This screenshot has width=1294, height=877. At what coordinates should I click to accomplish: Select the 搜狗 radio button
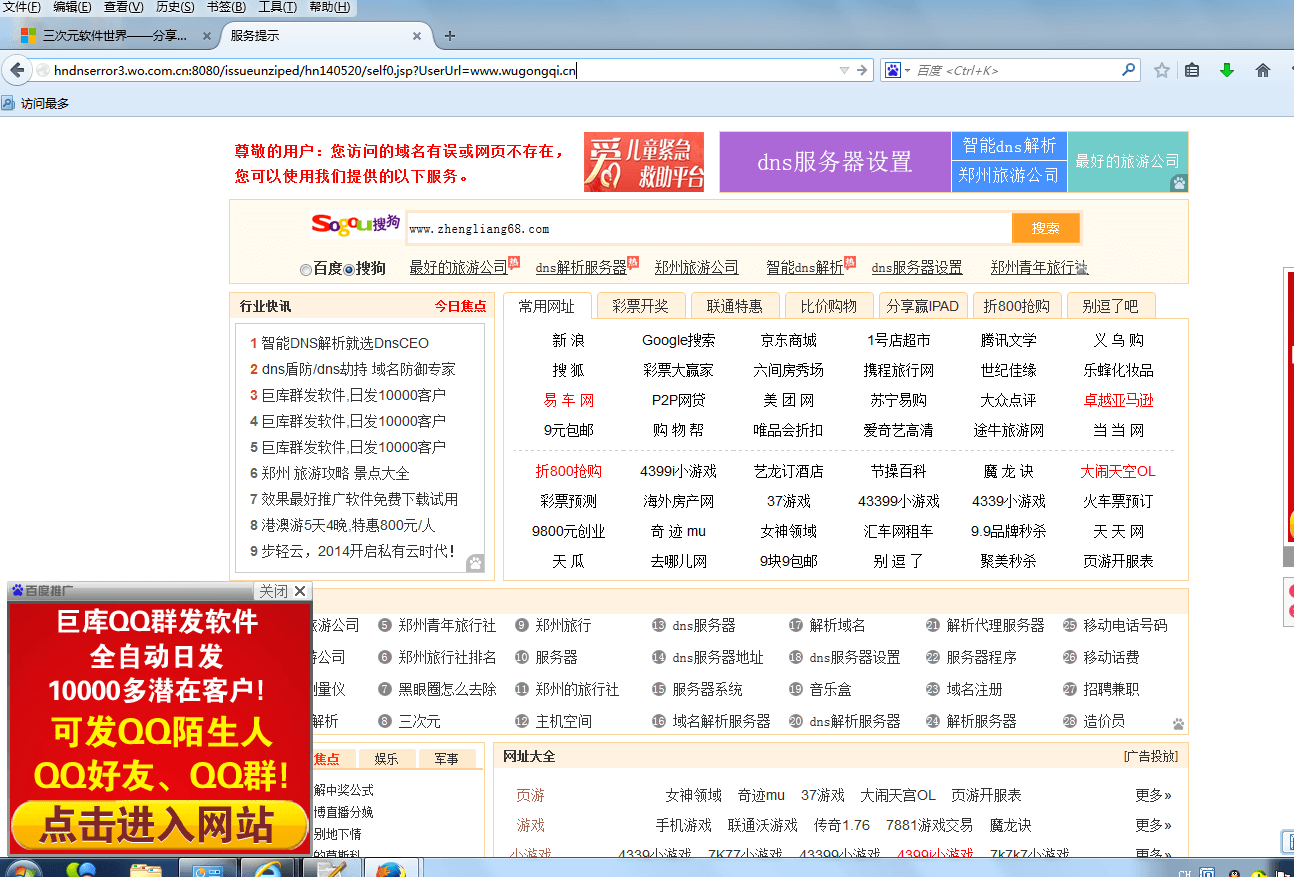click(x=349, y=269)
